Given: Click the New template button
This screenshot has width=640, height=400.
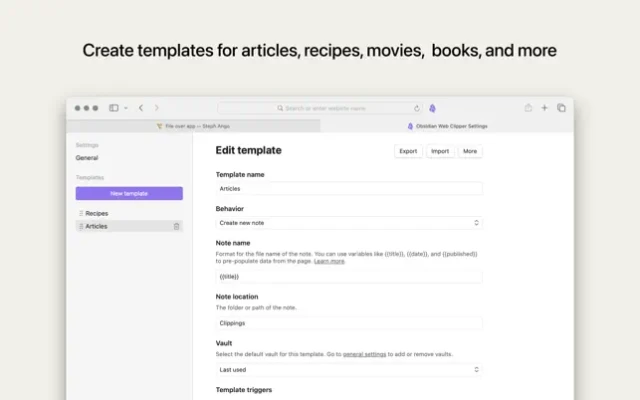Looking at the screenshot, I should click(129, 193).
